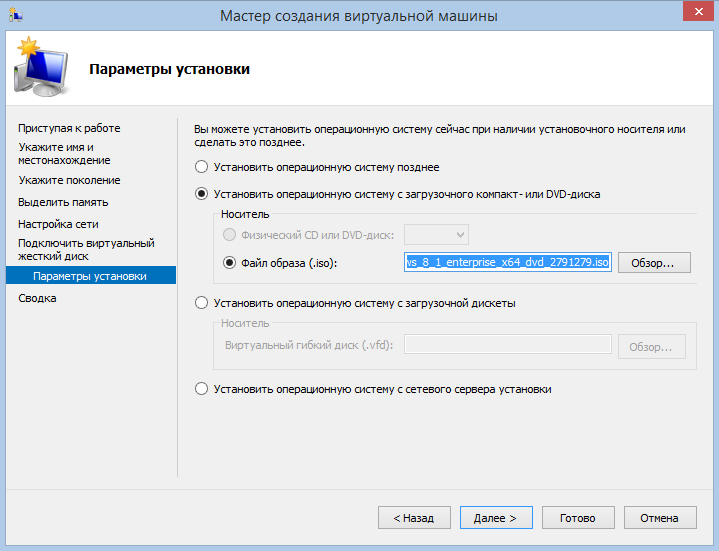
Task: Cancel the wizard with 'Отмена' button
Action: (x=660, y=518)
